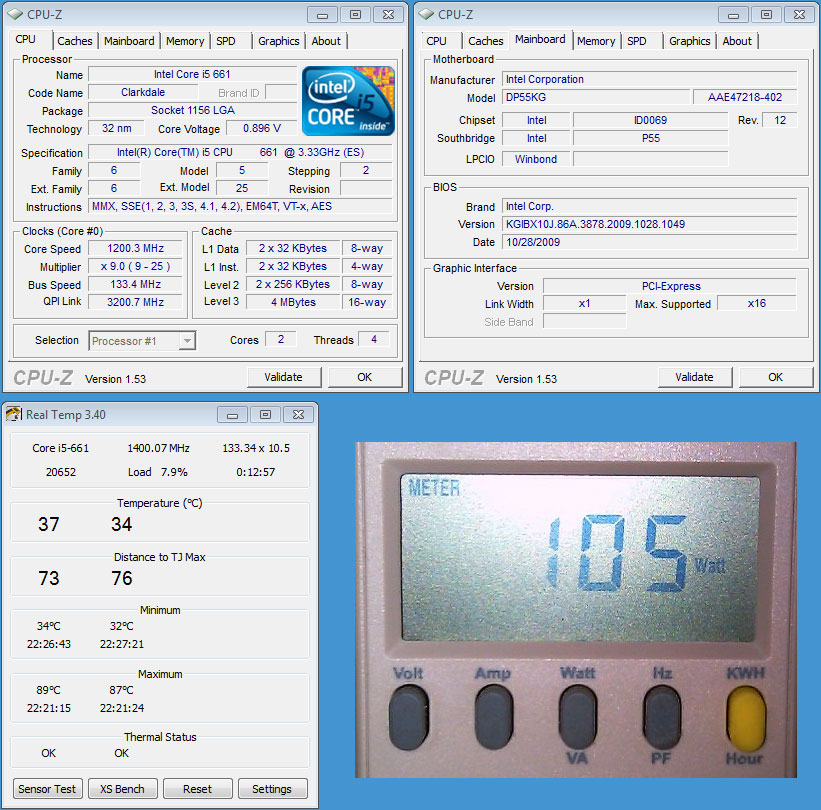Click the Real Temp 3.40 title bar icon
Viewport: 821px width, 810px height.
14,414
